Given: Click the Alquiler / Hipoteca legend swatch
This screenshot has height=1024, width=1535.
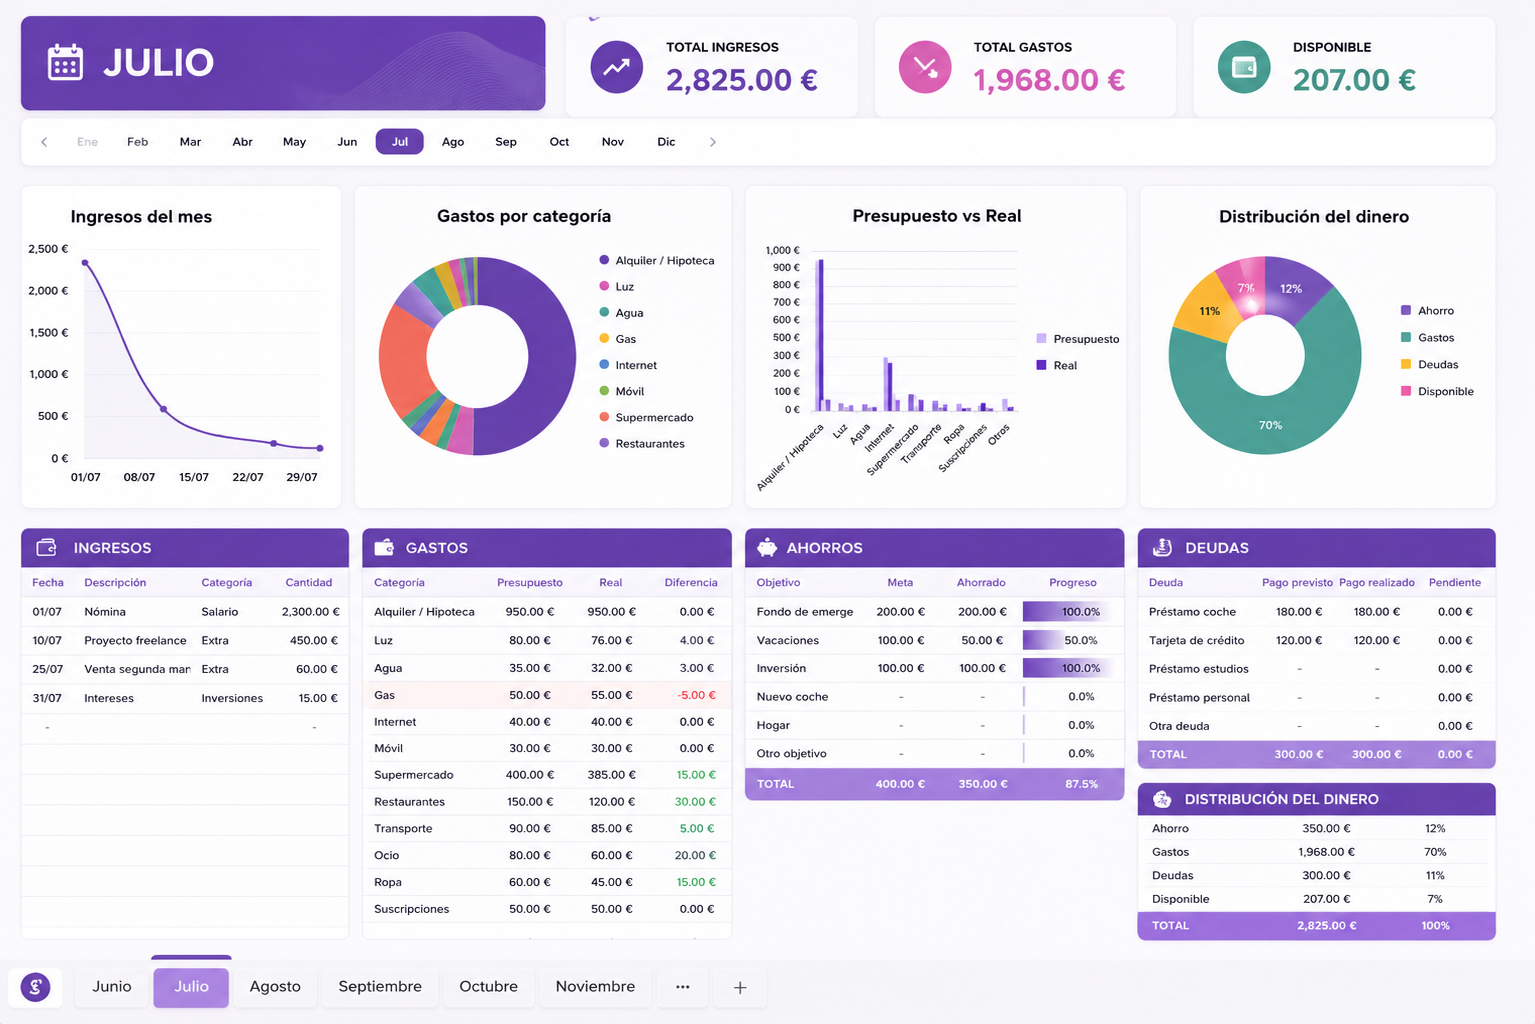Looking at the screenshot, I should (604, 260).
